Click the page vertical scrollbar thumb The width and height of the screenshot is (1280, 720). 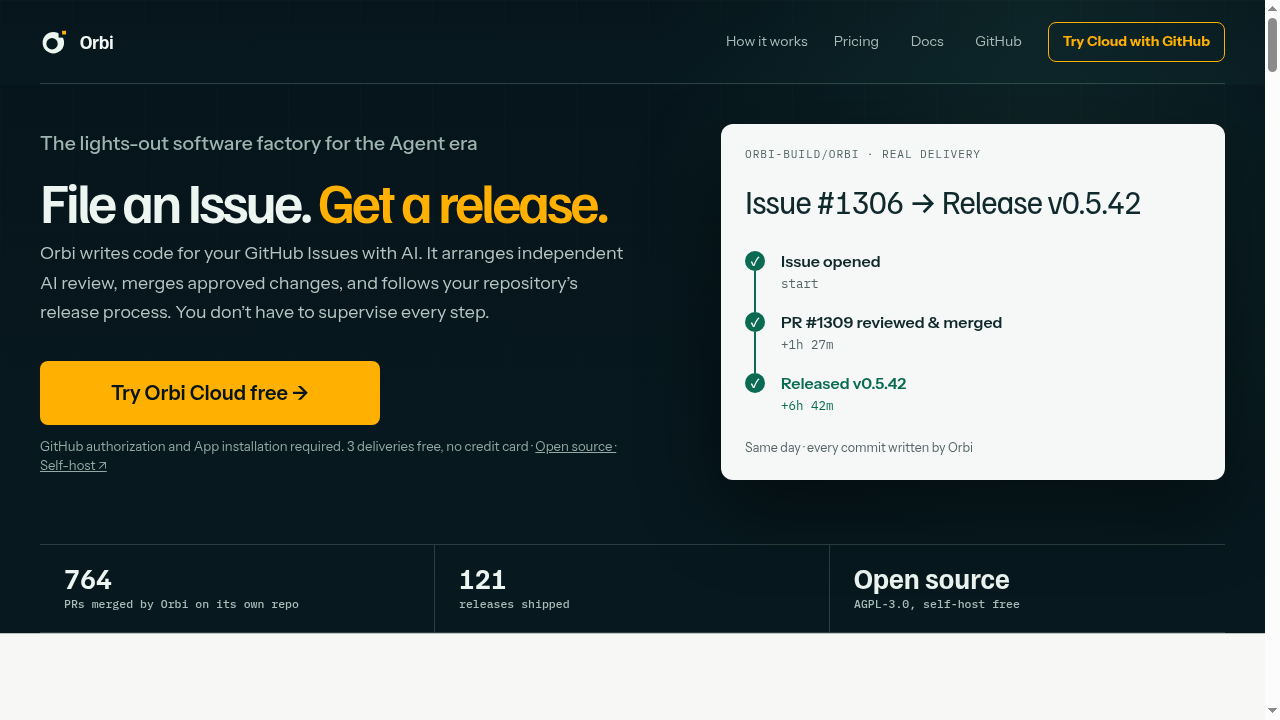click(1272, 43)
